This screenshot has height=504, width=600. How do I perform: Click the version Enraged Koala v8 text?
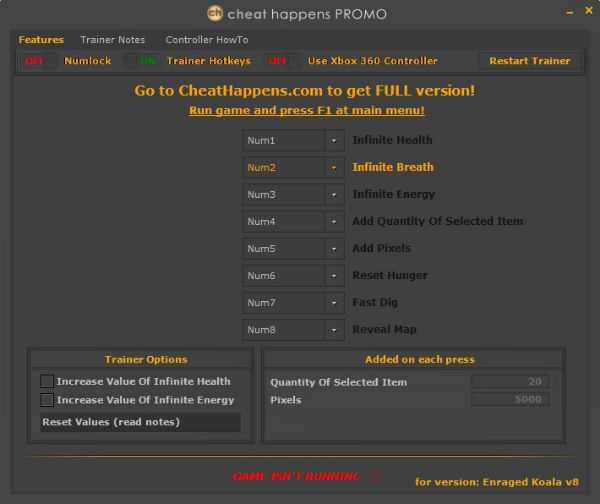[x=497, y=482]
